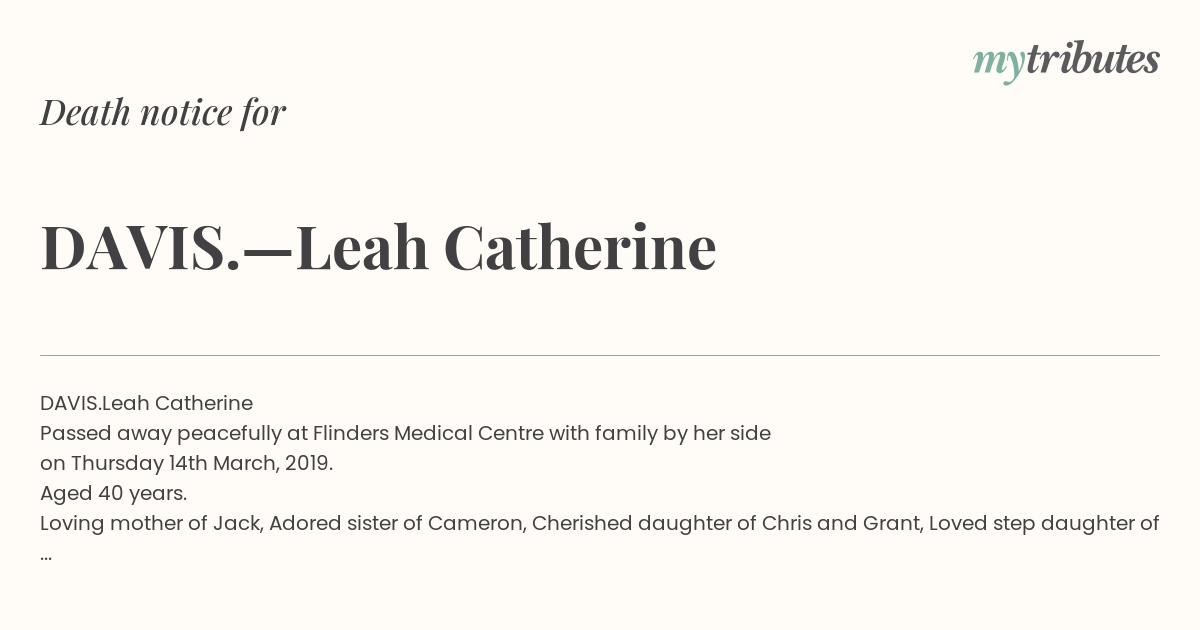Click "Loved step daughter of" text
The width and height of the screenshot is (1200, 630).
pos(1044,523)
